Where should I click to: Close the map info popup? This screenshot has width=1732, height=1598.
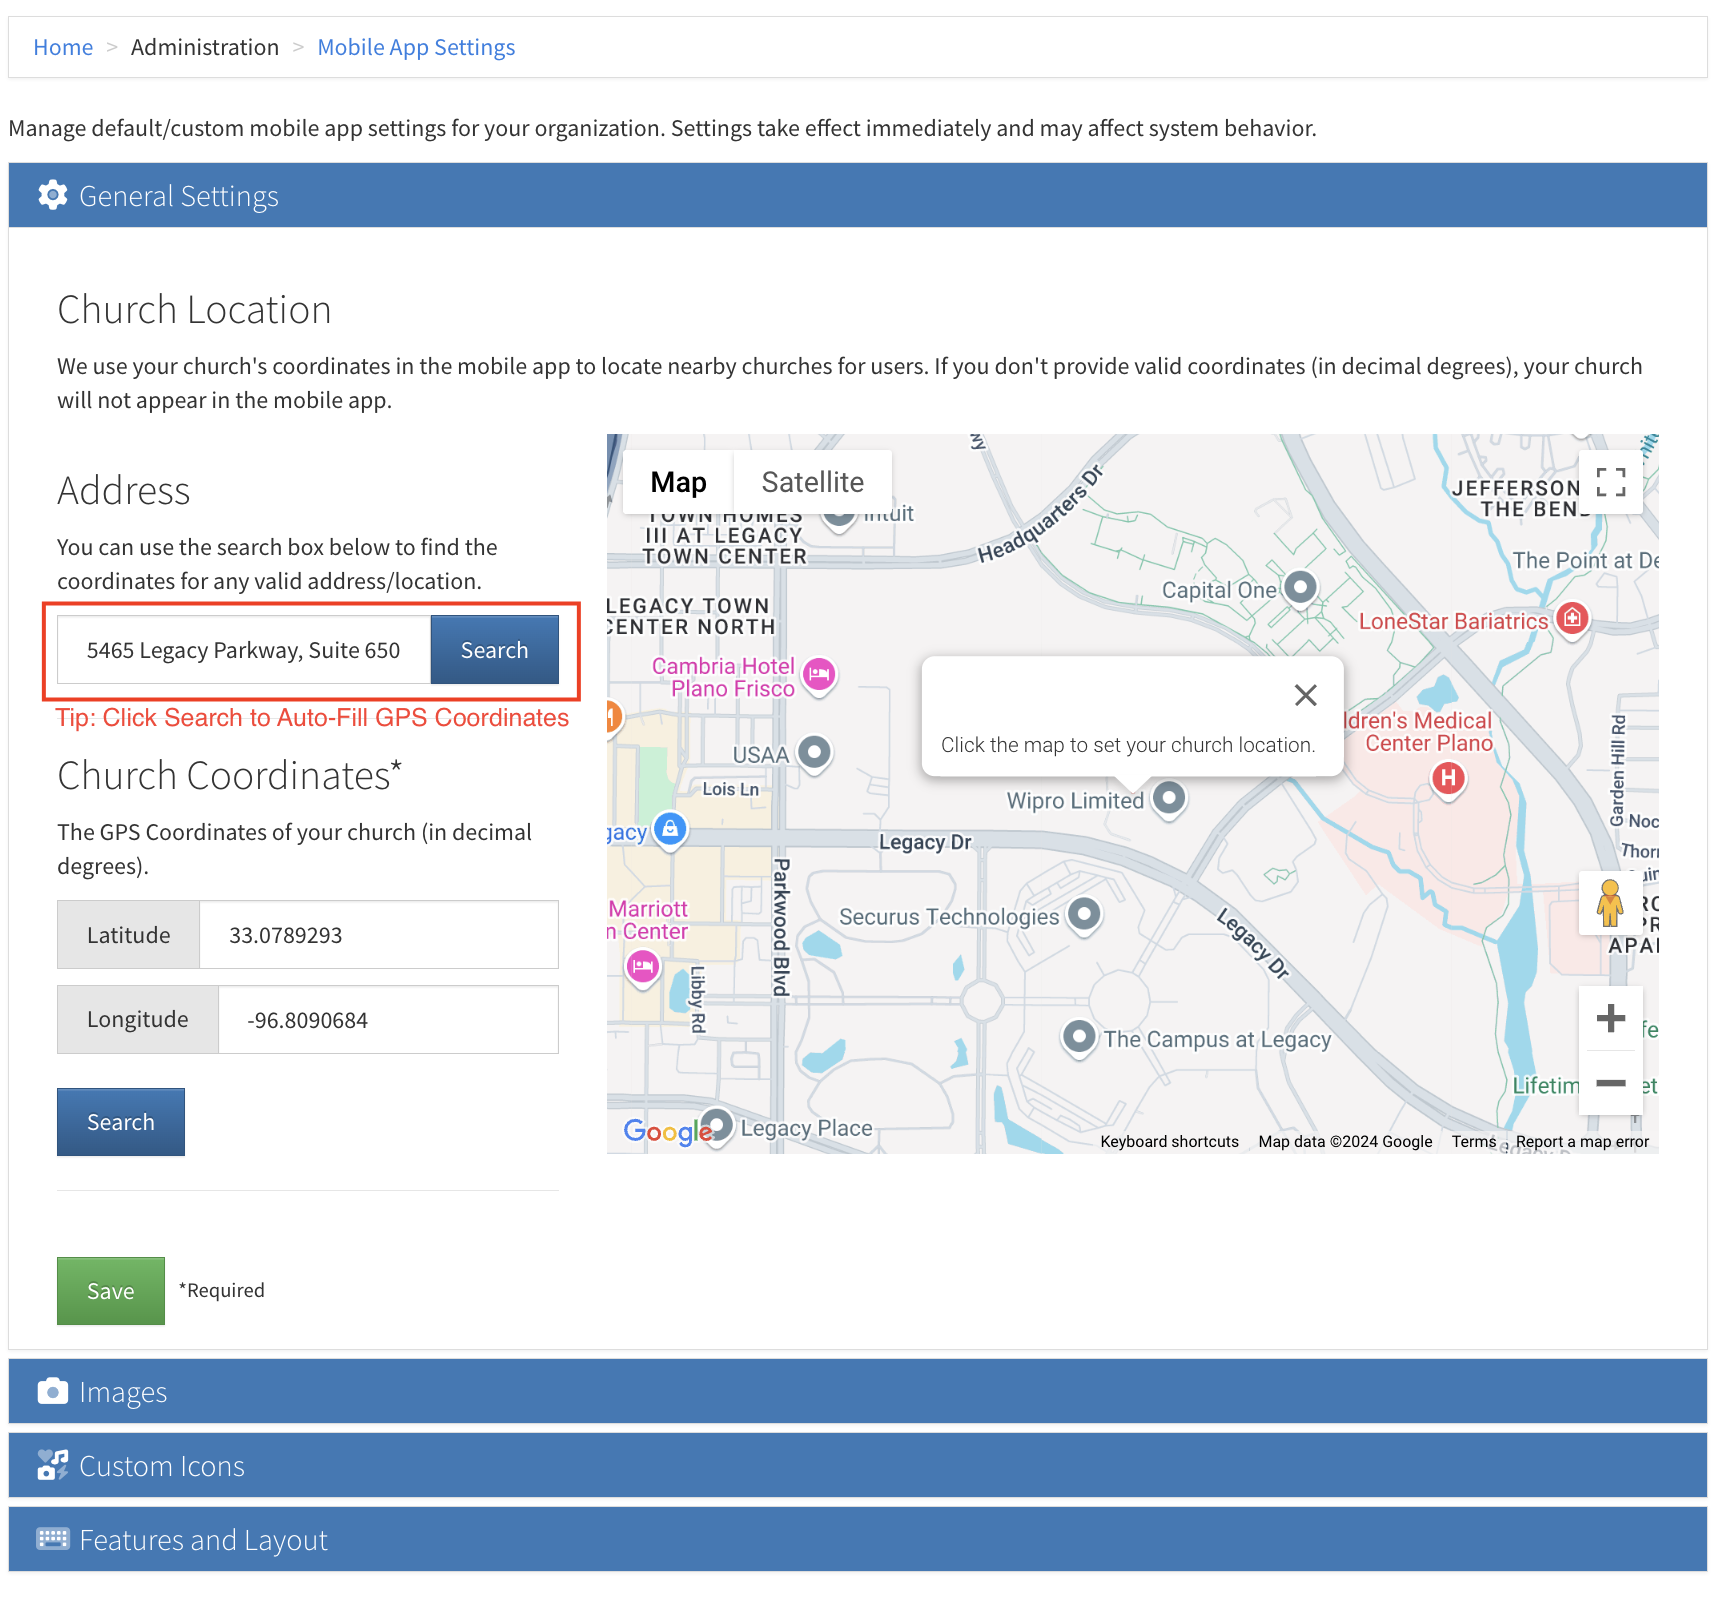tap(1305, 695)
